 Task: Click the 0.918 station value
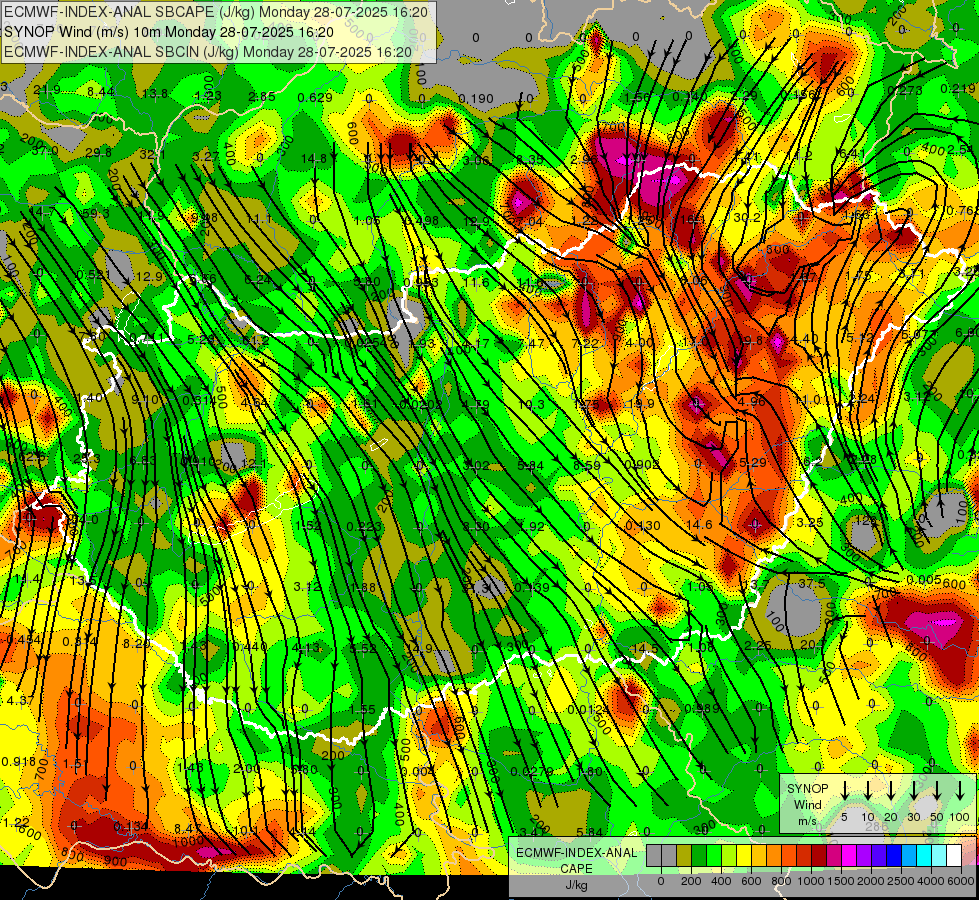[19, 762]
